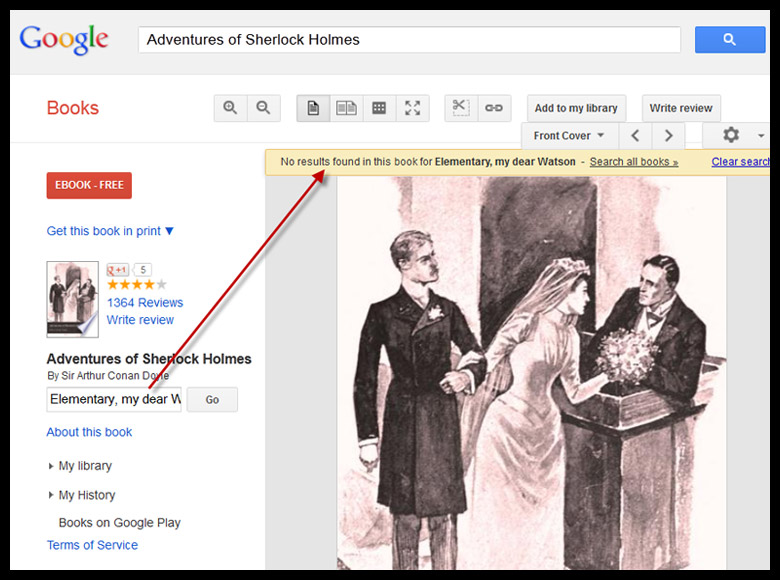Enter full screen mode
Screen dimensions: 780x580
412,108
